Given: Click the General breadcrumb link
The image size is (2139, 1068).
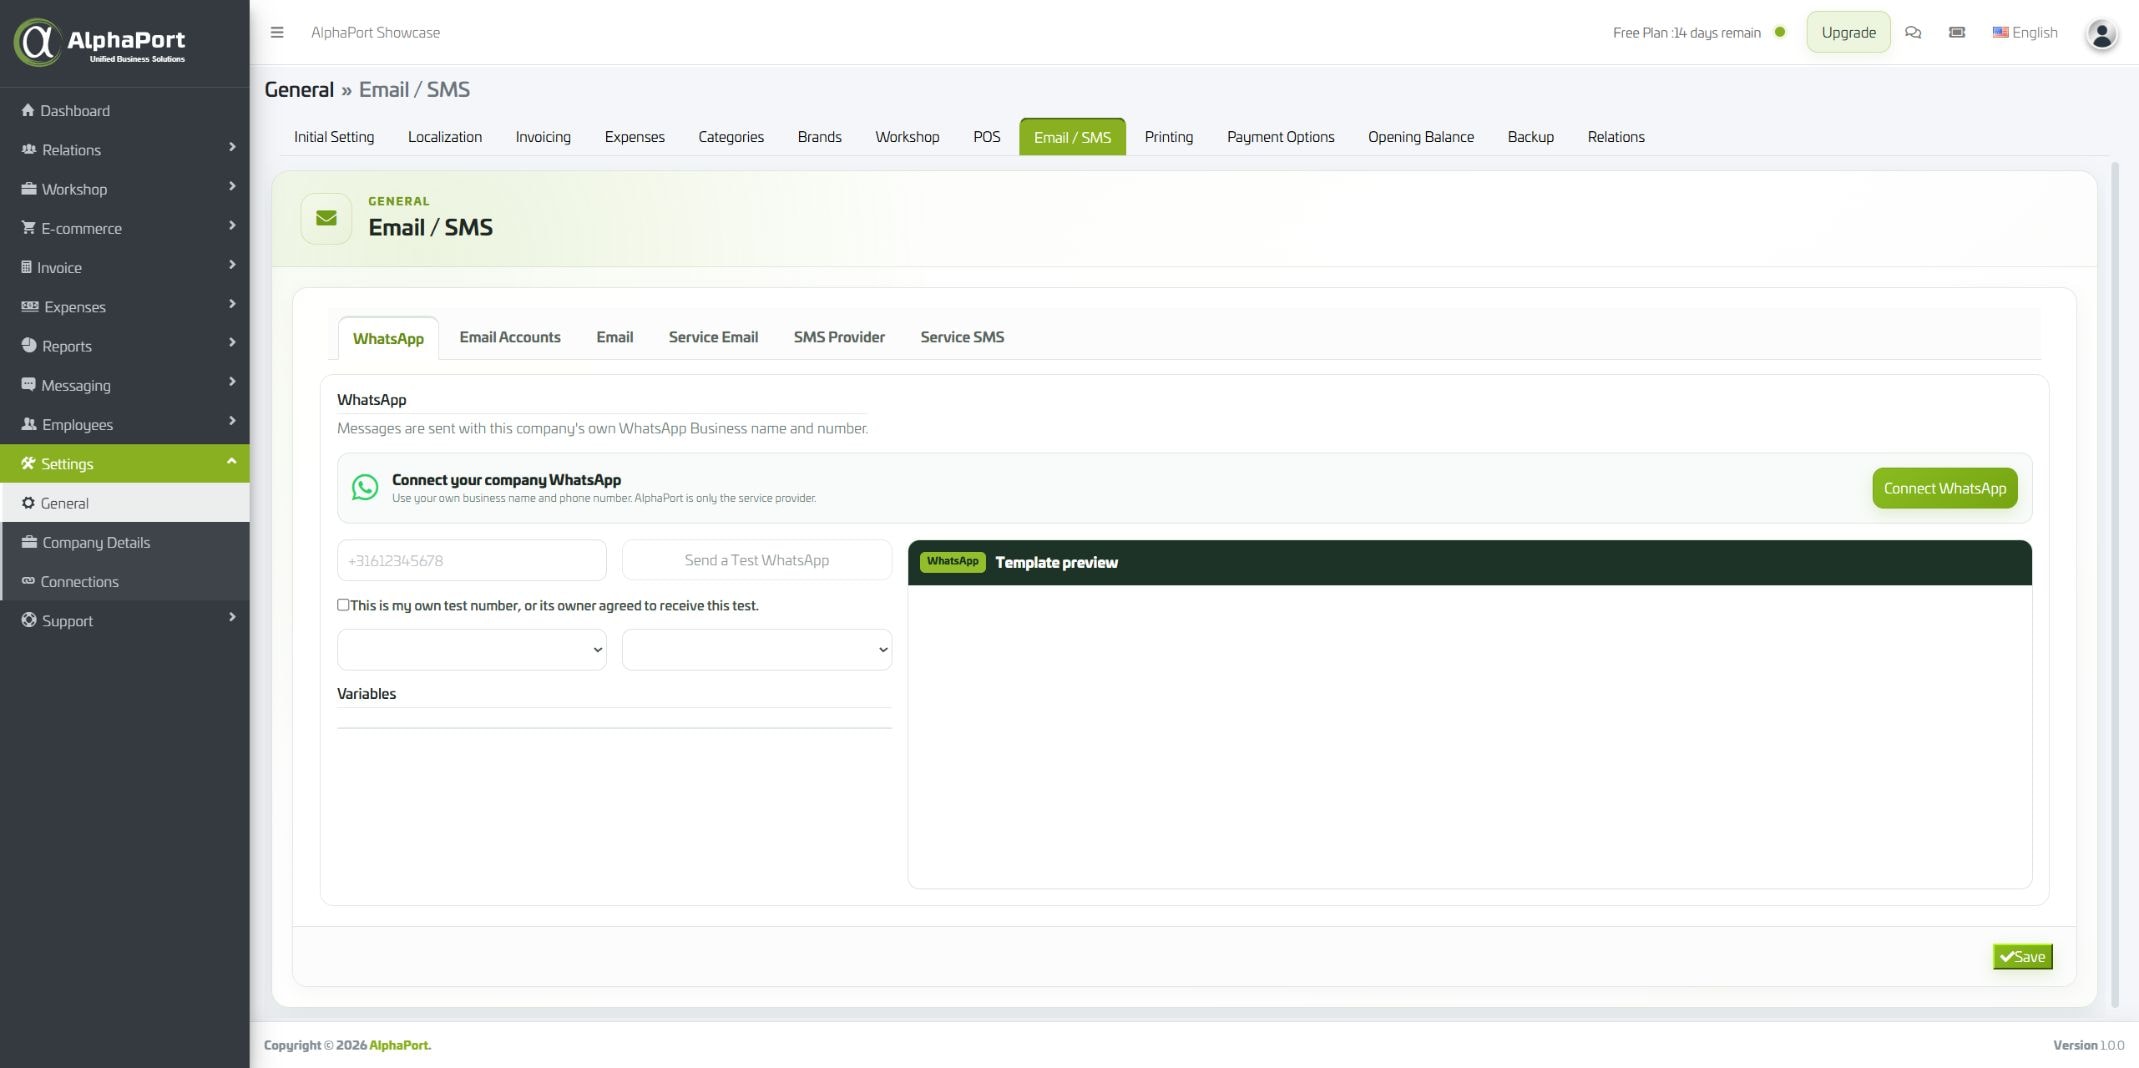Looking at the screenshot, I should coord(299,89).
